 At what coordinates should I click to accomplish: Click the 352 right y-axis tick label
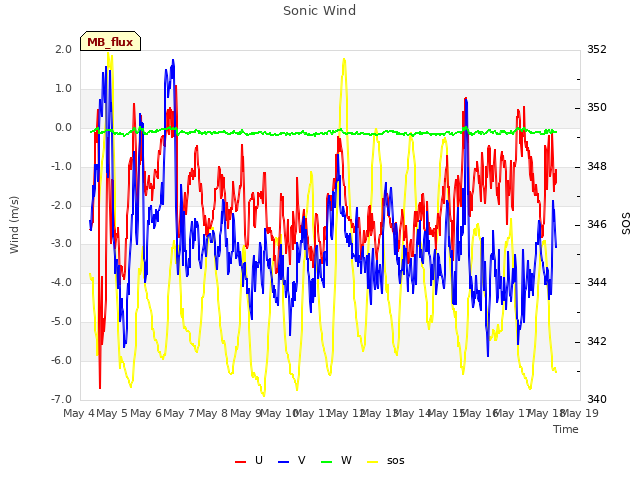(597, 49)
